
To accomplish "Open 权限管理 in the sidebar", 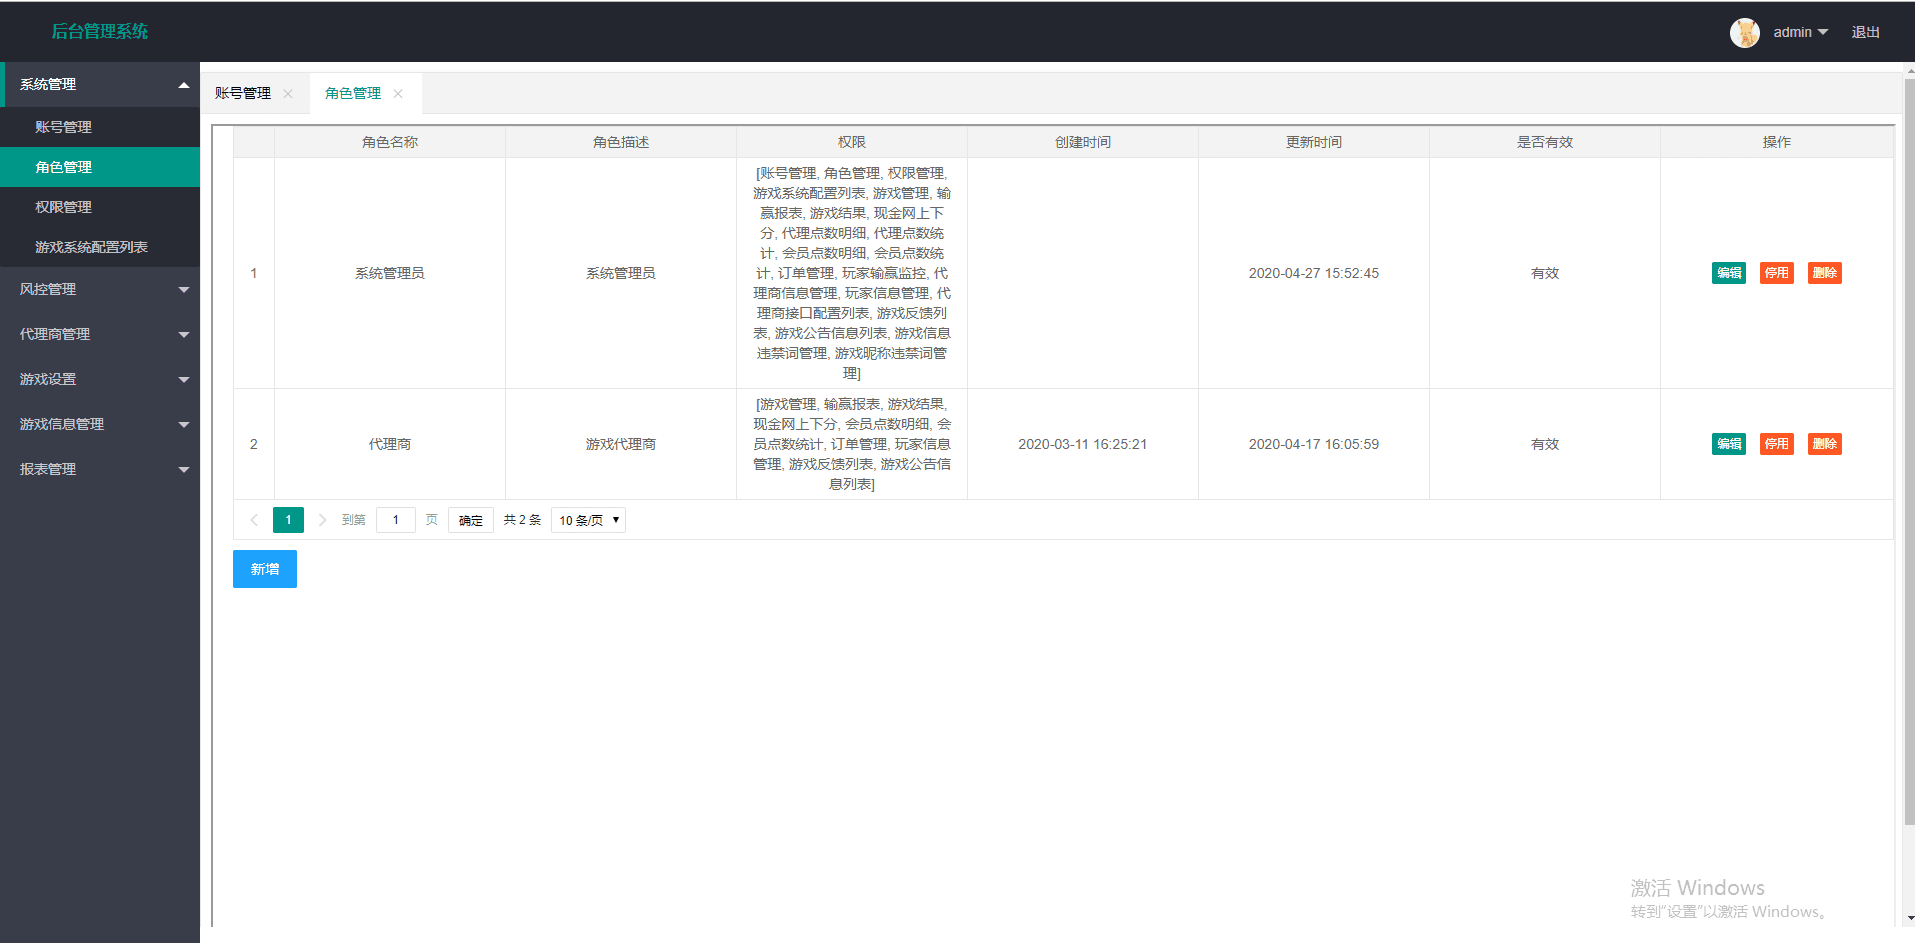I will click(x=64, y=207).
